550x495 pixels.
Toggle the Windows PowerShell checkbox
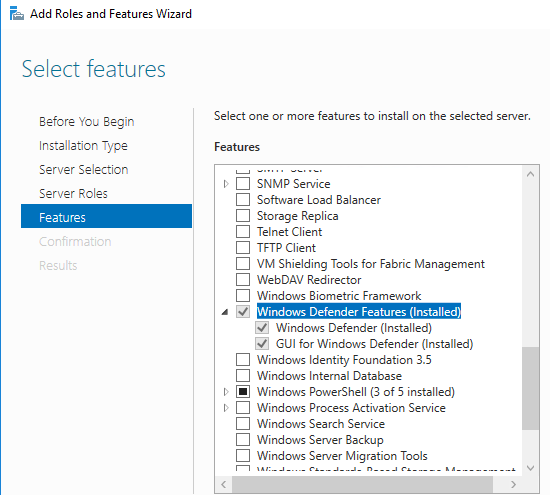[243, 392]
